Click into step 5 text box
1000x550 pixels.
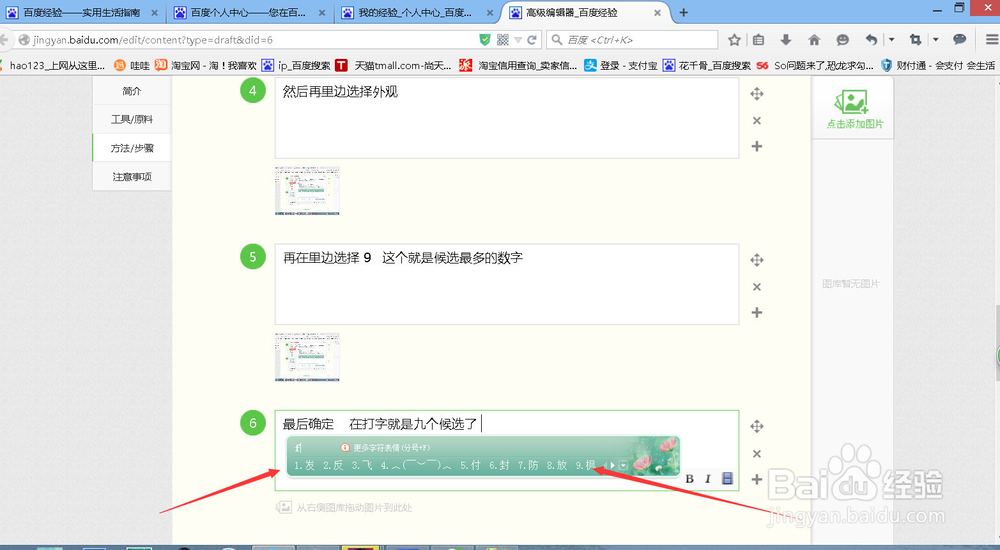click(507, 284)
